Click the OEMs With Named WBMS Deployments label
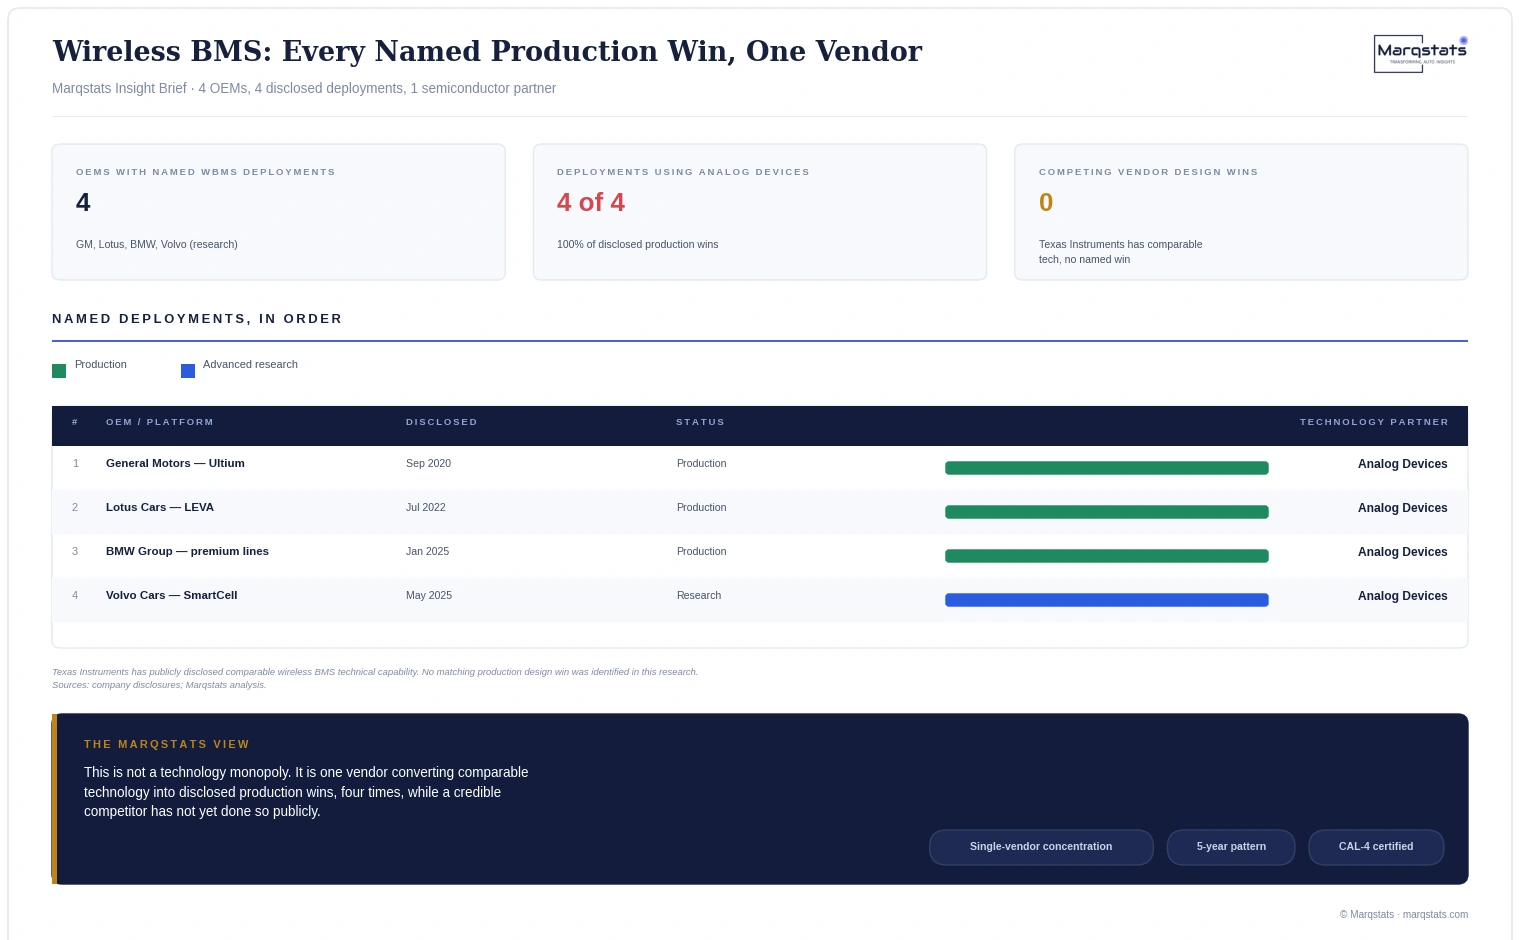Image resolution: width=1520 pixels, height=940 pixels. (206, 172)
